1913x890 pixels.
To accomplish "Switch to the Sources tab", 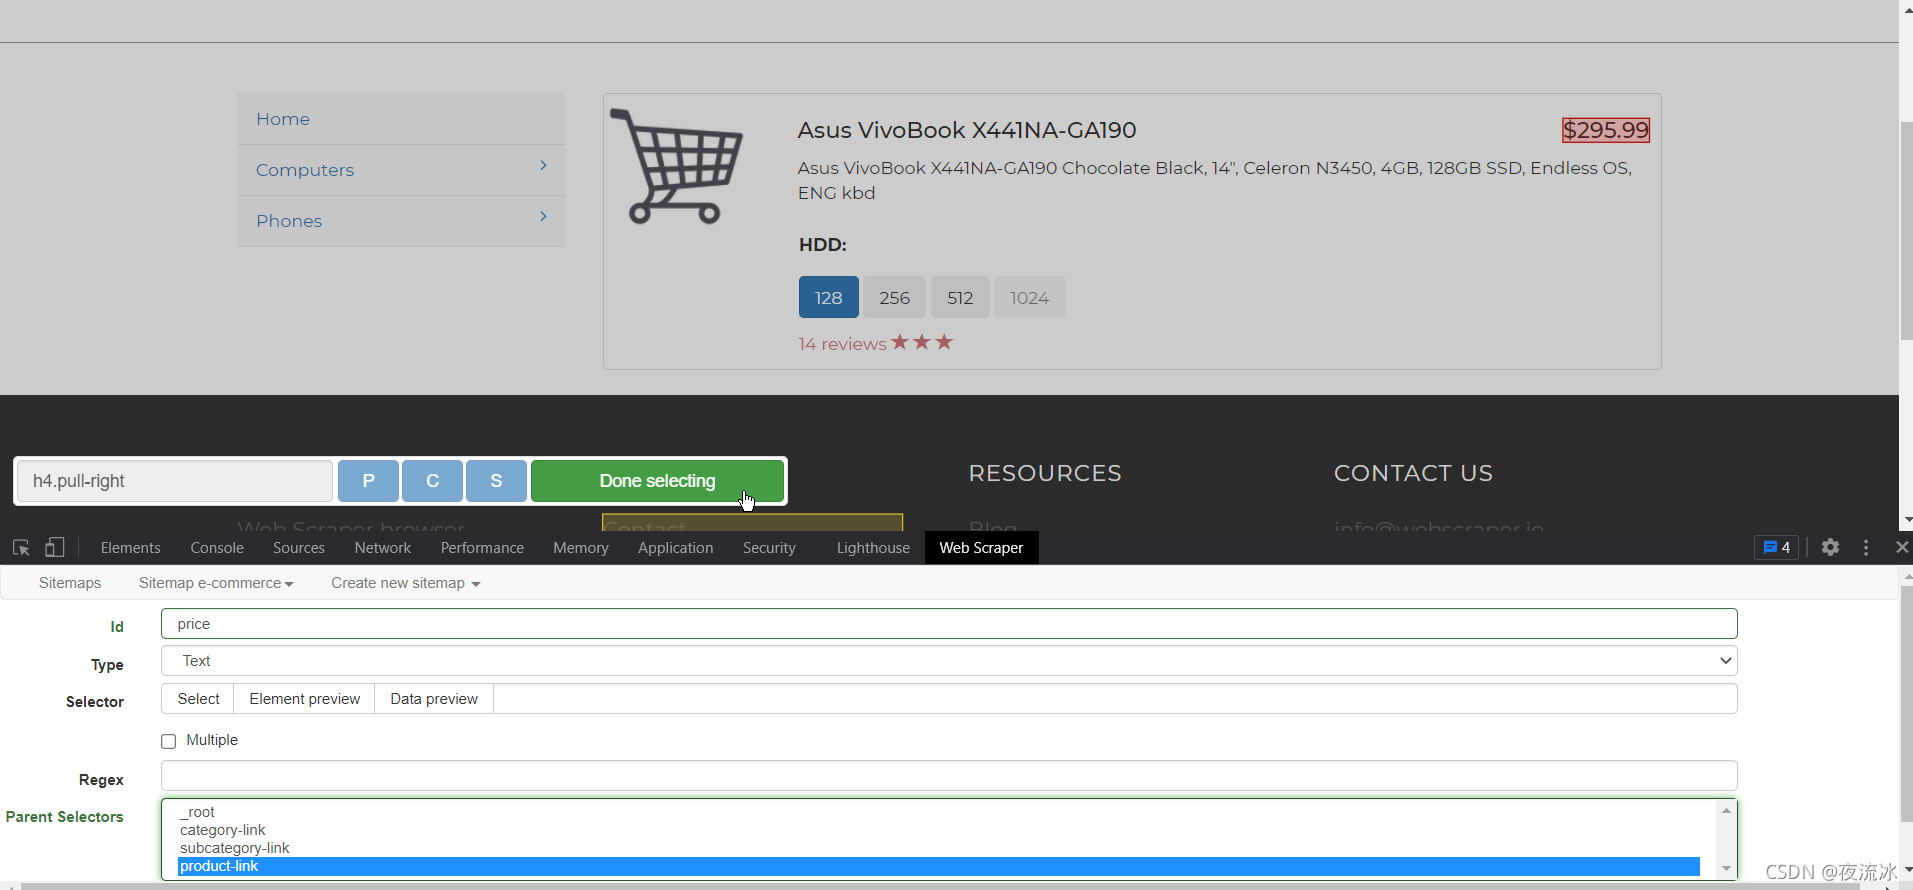I will [299, 548].
